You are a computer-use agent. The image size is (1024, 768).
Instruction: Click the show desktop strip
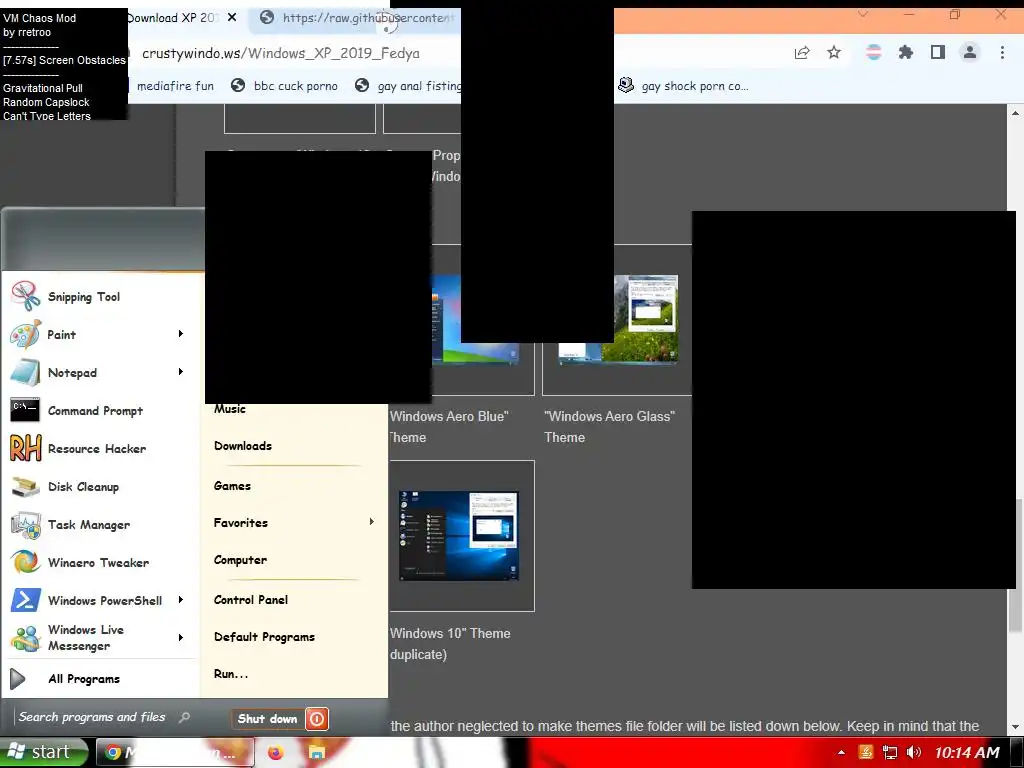pos(1017,752)
